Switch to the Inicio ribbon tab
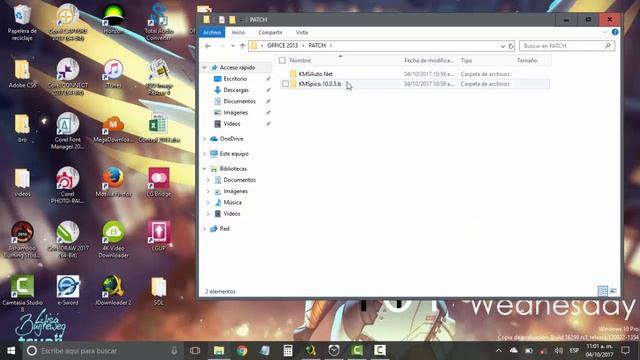Image resolution: width=640 pixels, height=360 pixels. coord(238,32)
